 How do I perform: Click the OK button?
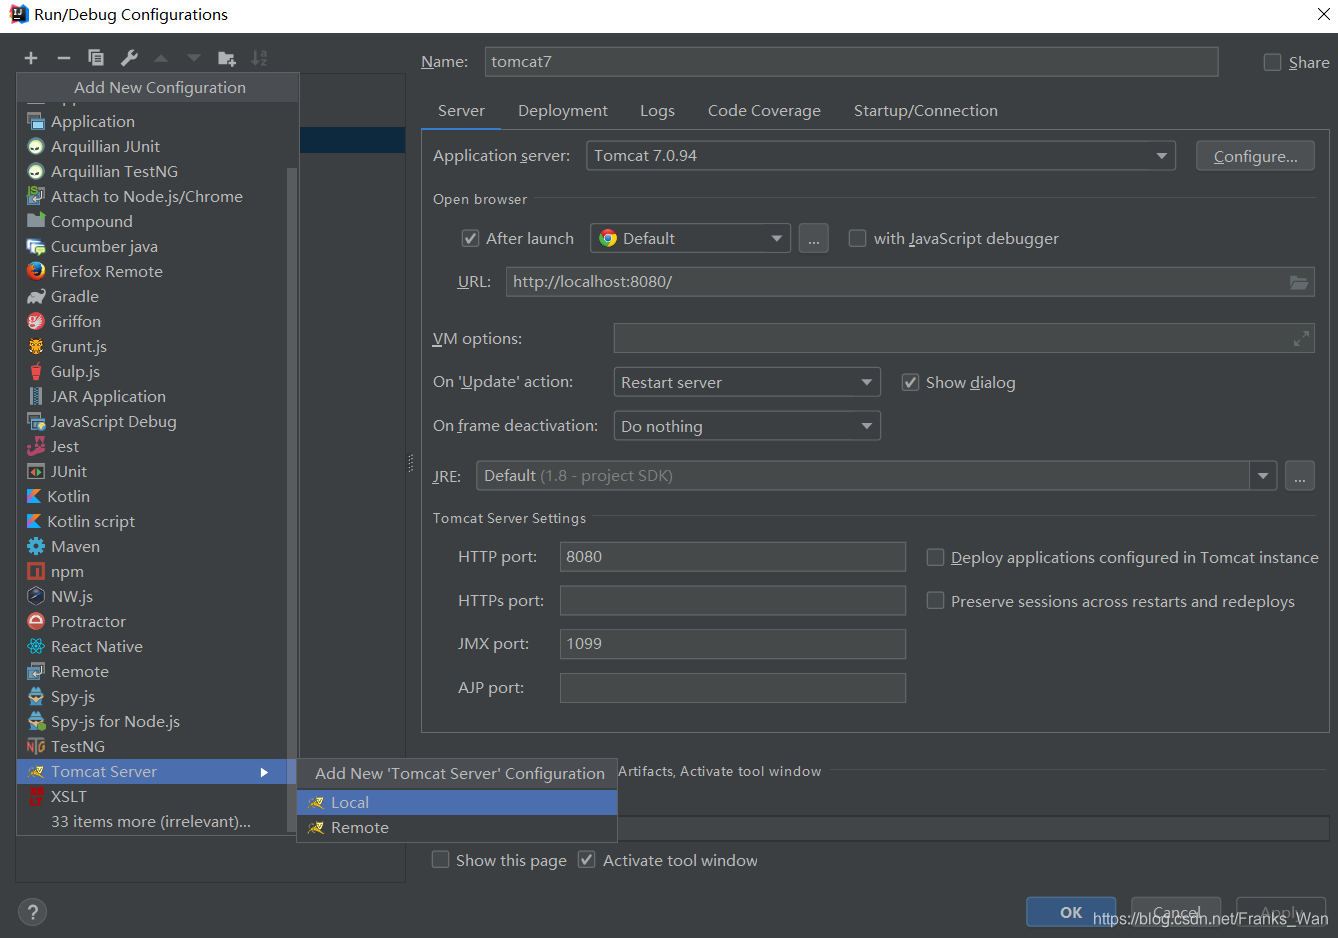point(1071,912)
